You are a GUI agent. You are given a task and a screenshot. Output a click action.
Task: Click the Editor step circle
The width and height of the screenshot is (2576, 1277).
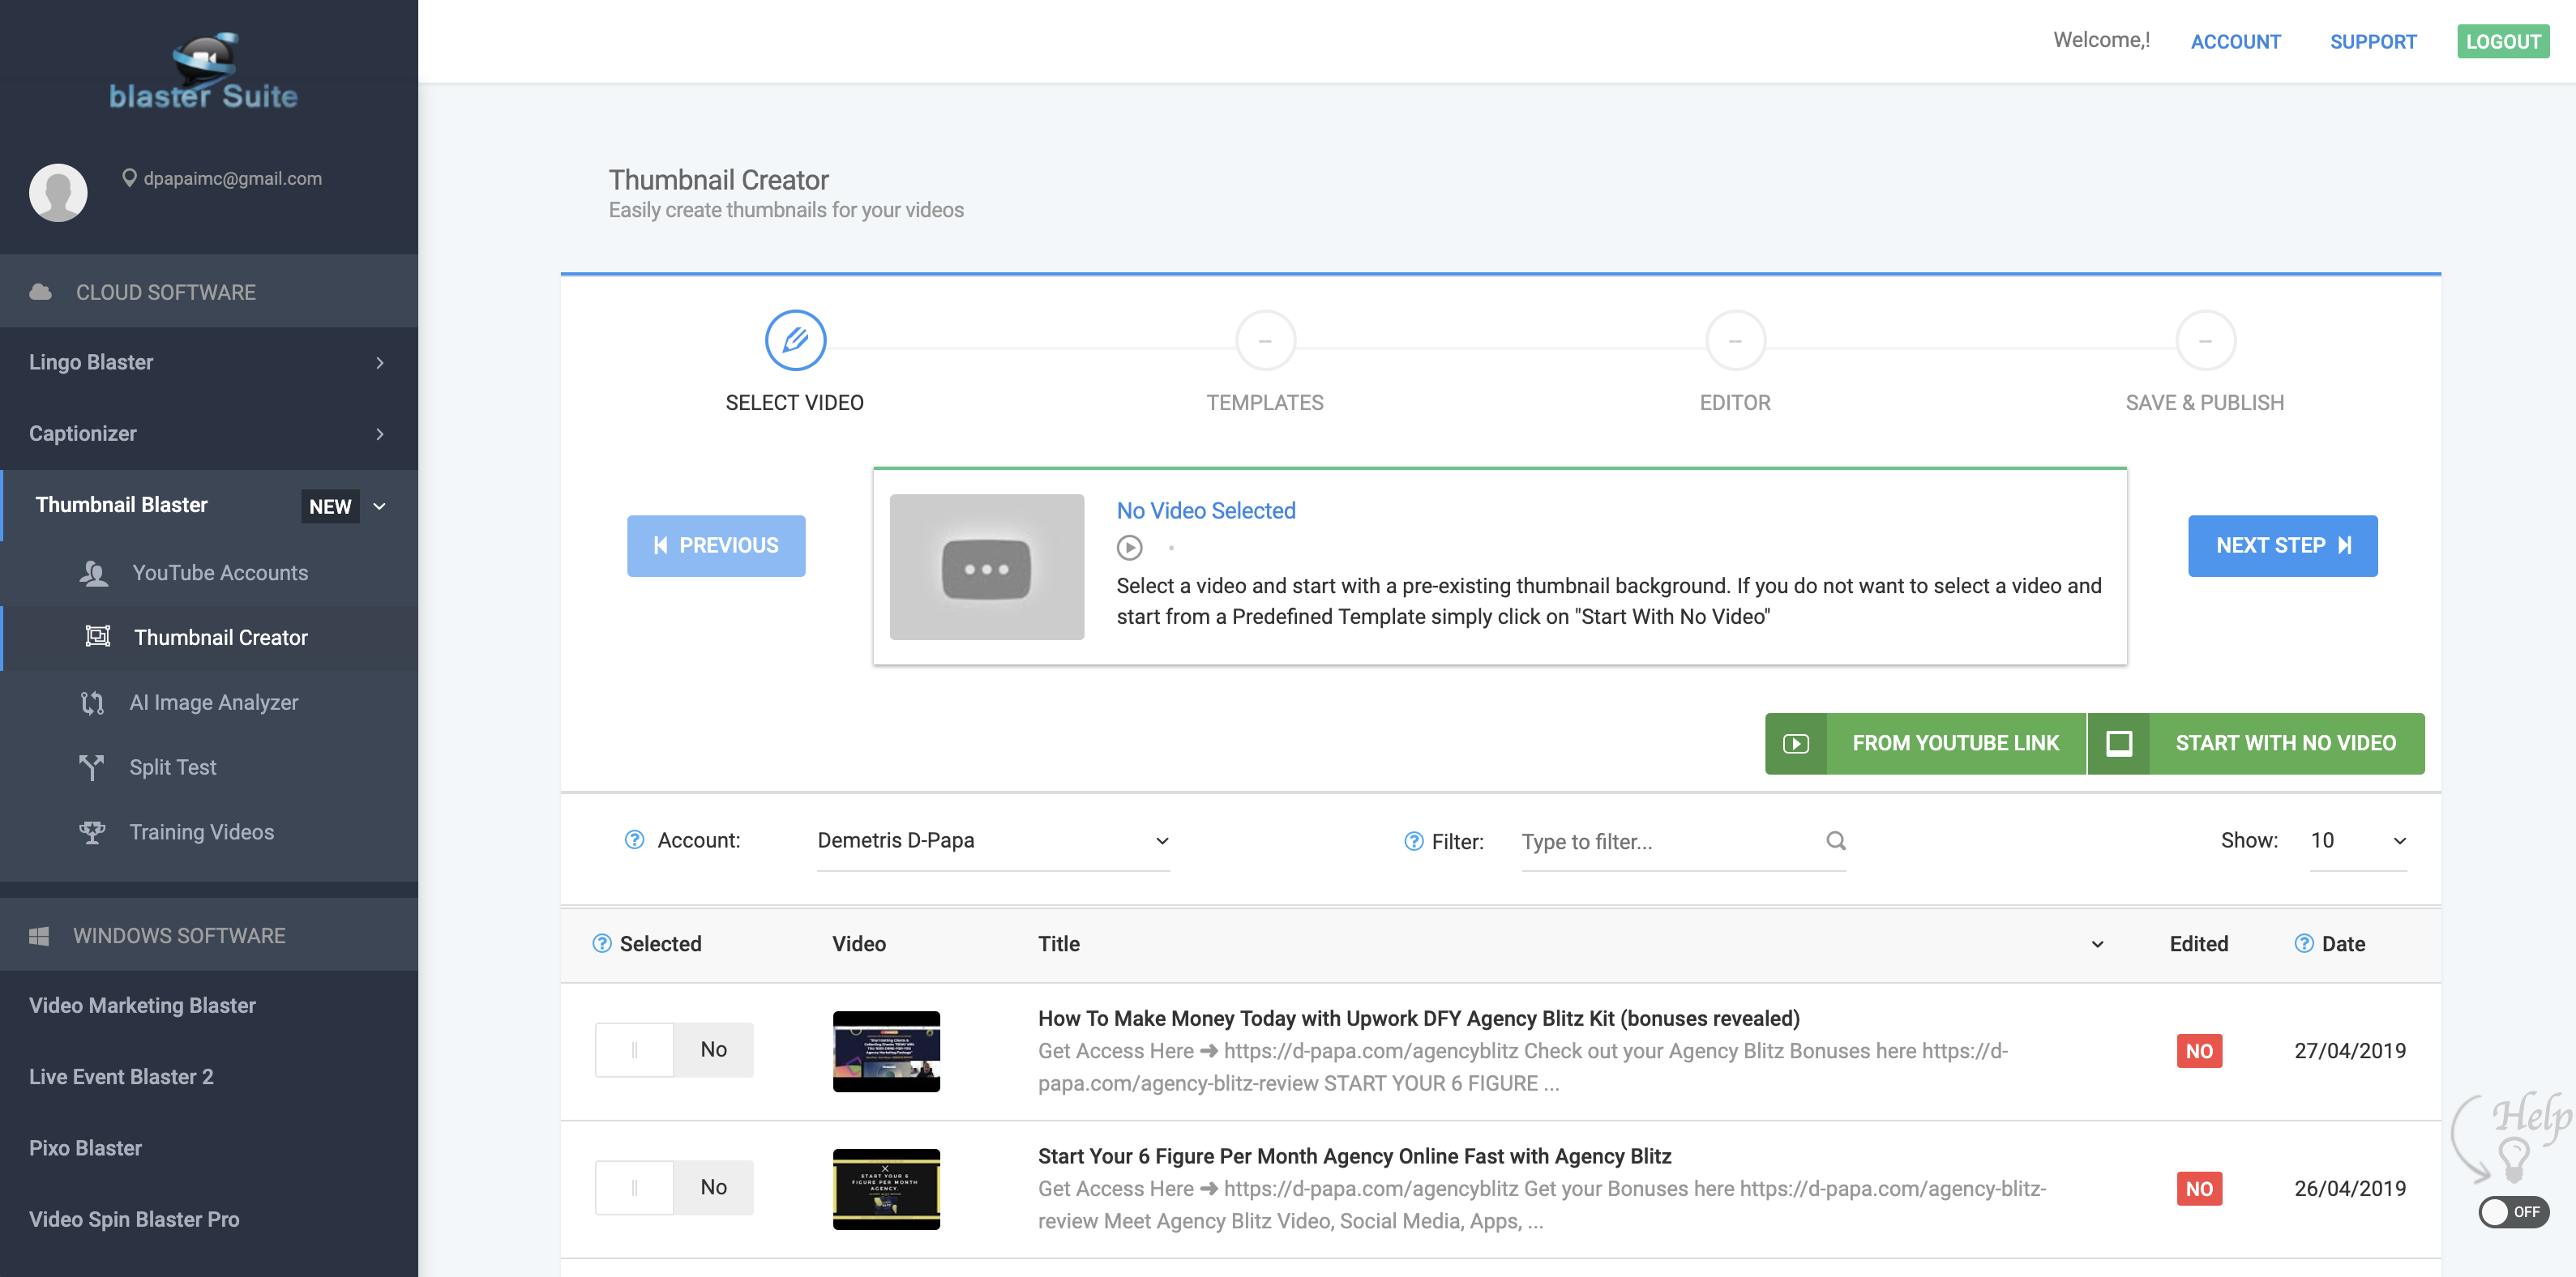1735,340
